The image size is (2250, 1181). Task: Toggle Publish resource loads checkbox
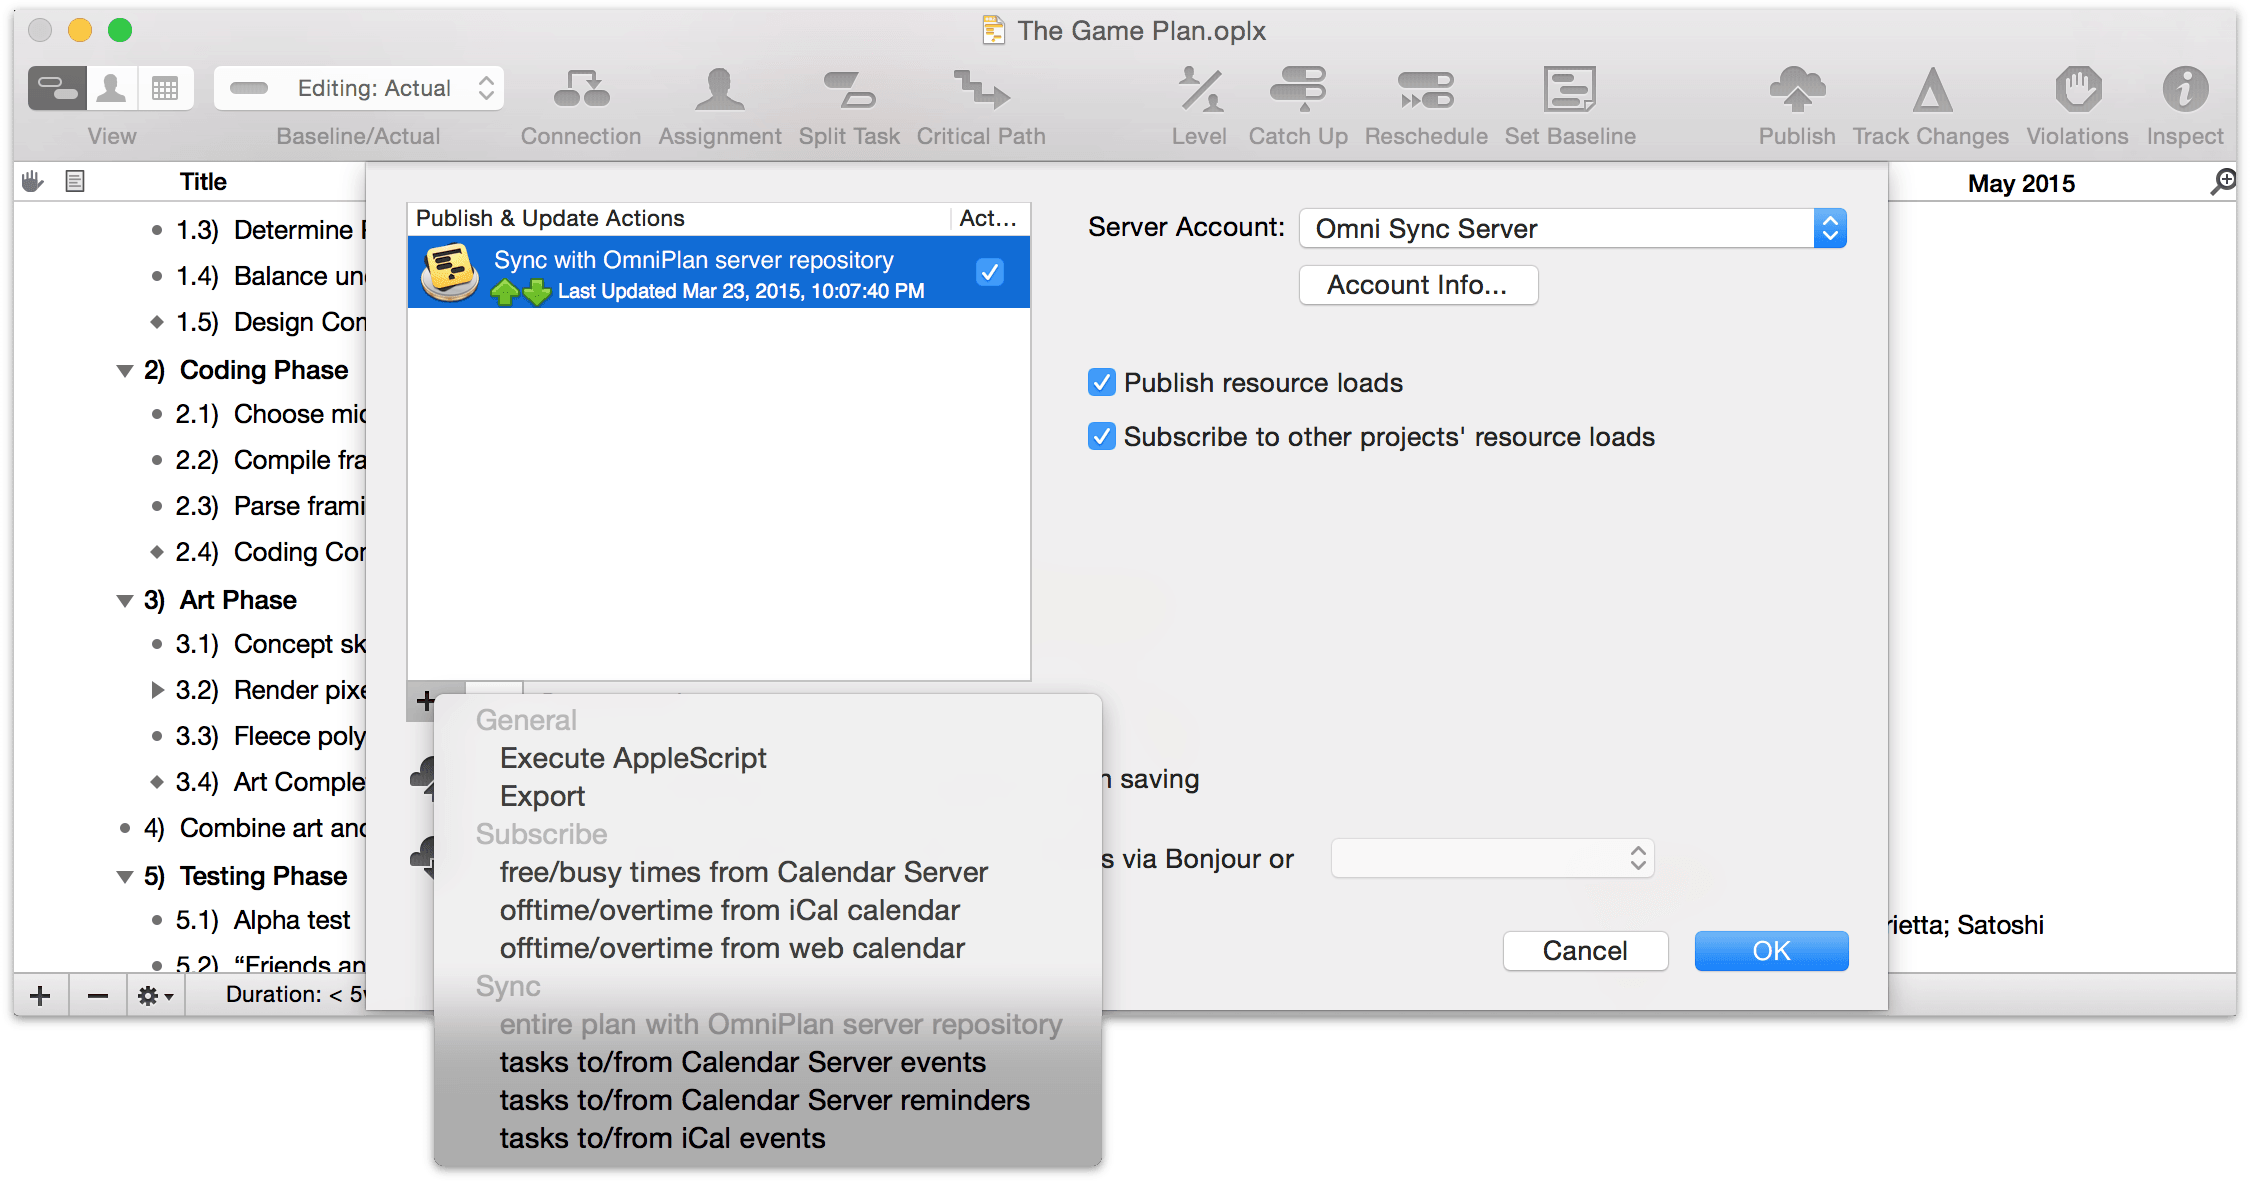point(1101,381)
